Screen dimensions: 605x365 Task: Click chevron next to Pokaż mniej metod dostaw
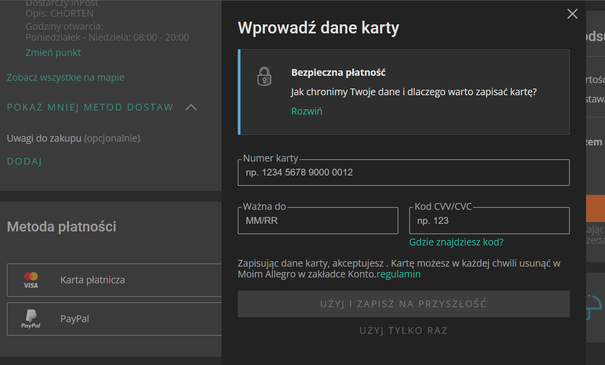coord(191,108)
